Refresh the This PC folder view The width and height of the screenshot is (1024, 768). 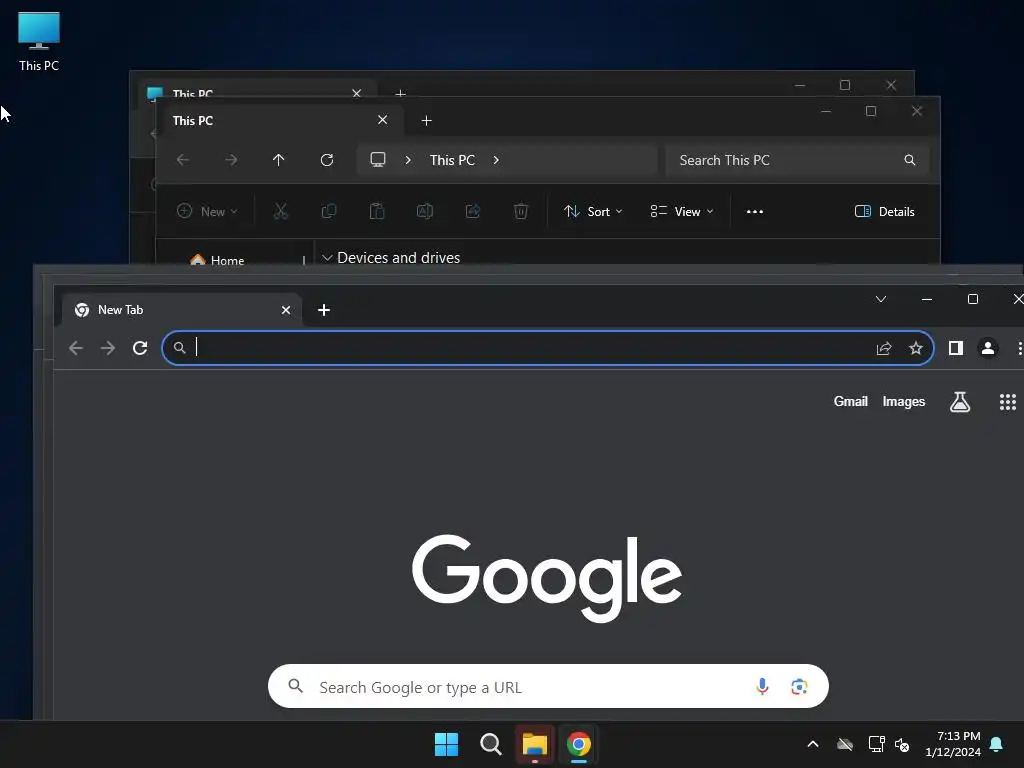(327, 160)
